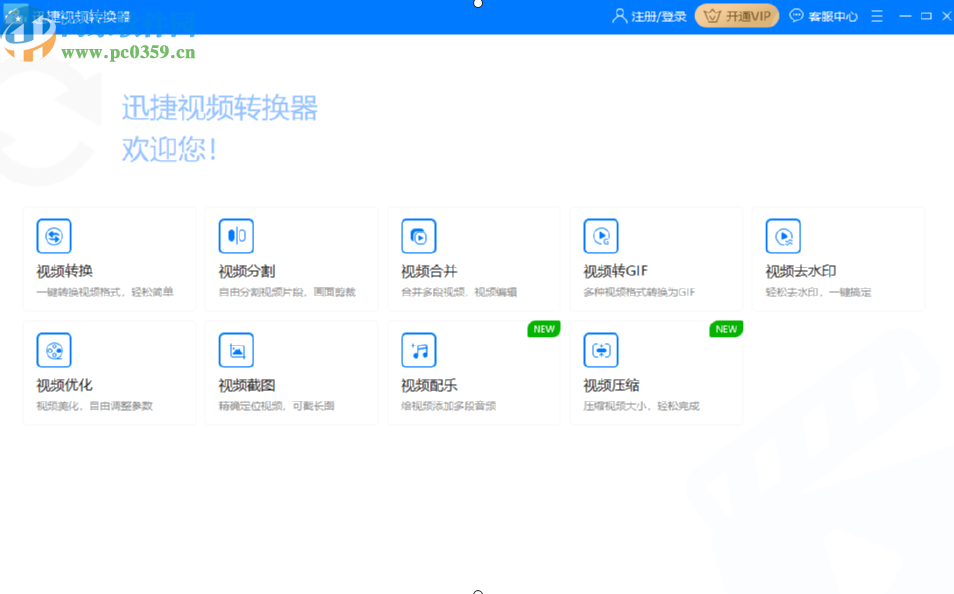The height and width of the screenshot is (594, 954).
Task: Select the 视频转换 title text
Action: pos(64,271)
